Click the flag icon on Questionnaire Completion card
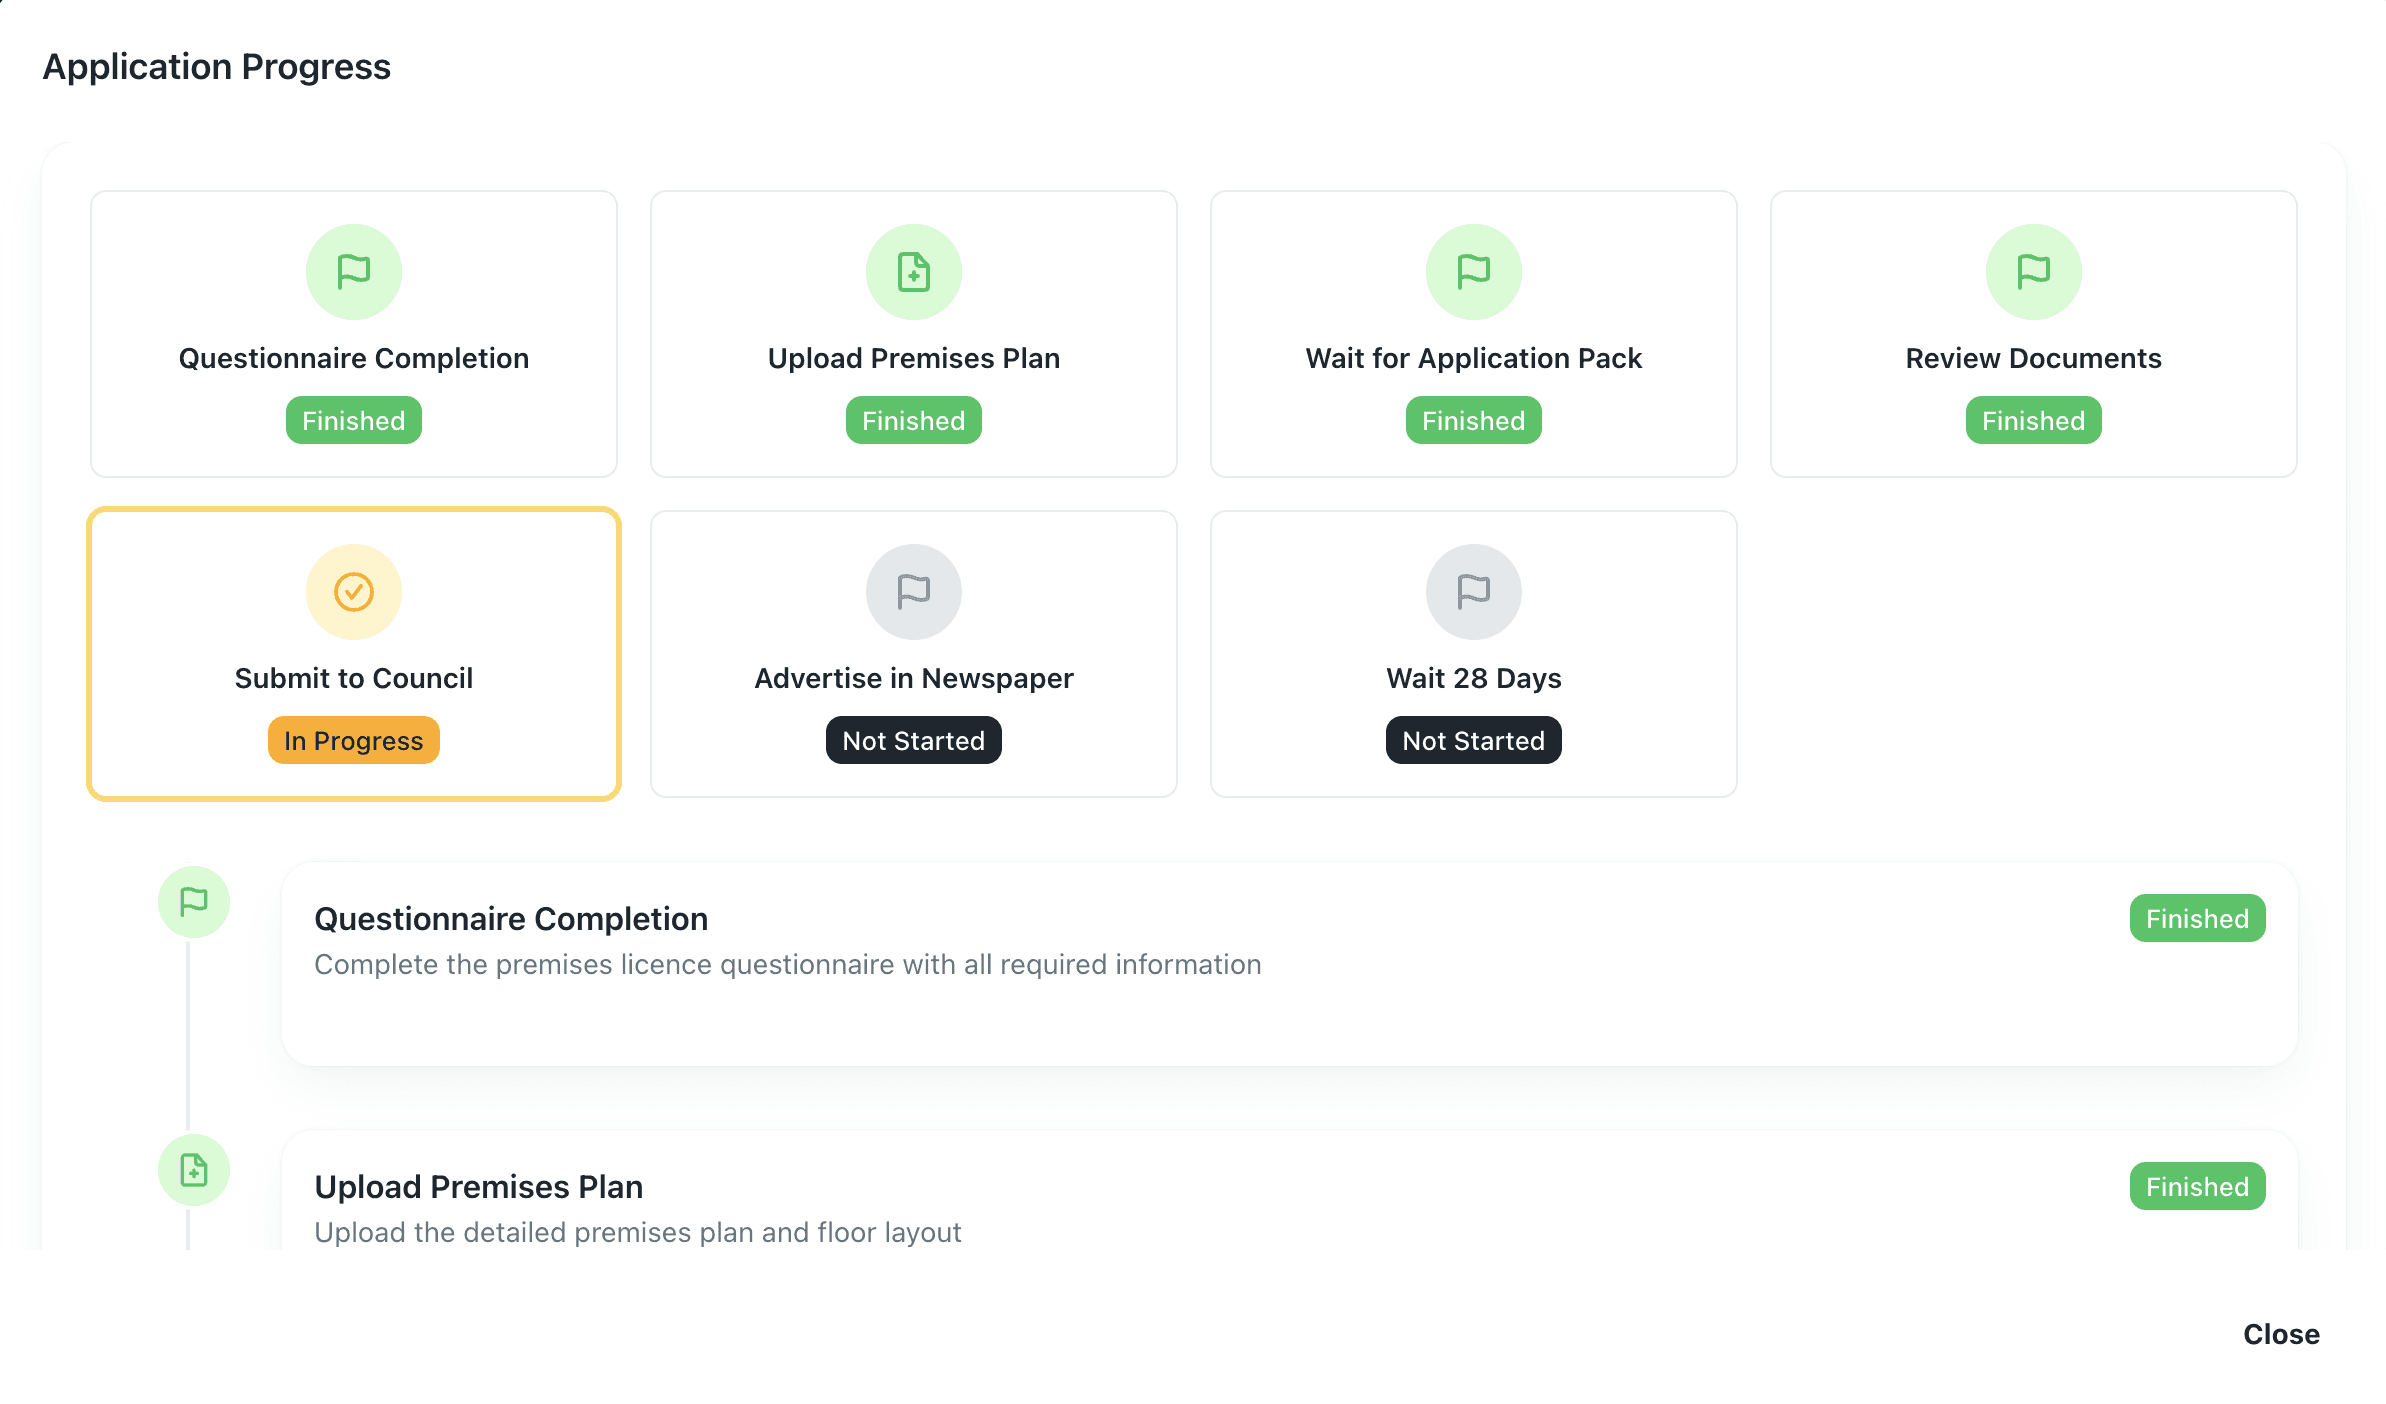This screenshot has height=1404, width=2386. (352, 271)
